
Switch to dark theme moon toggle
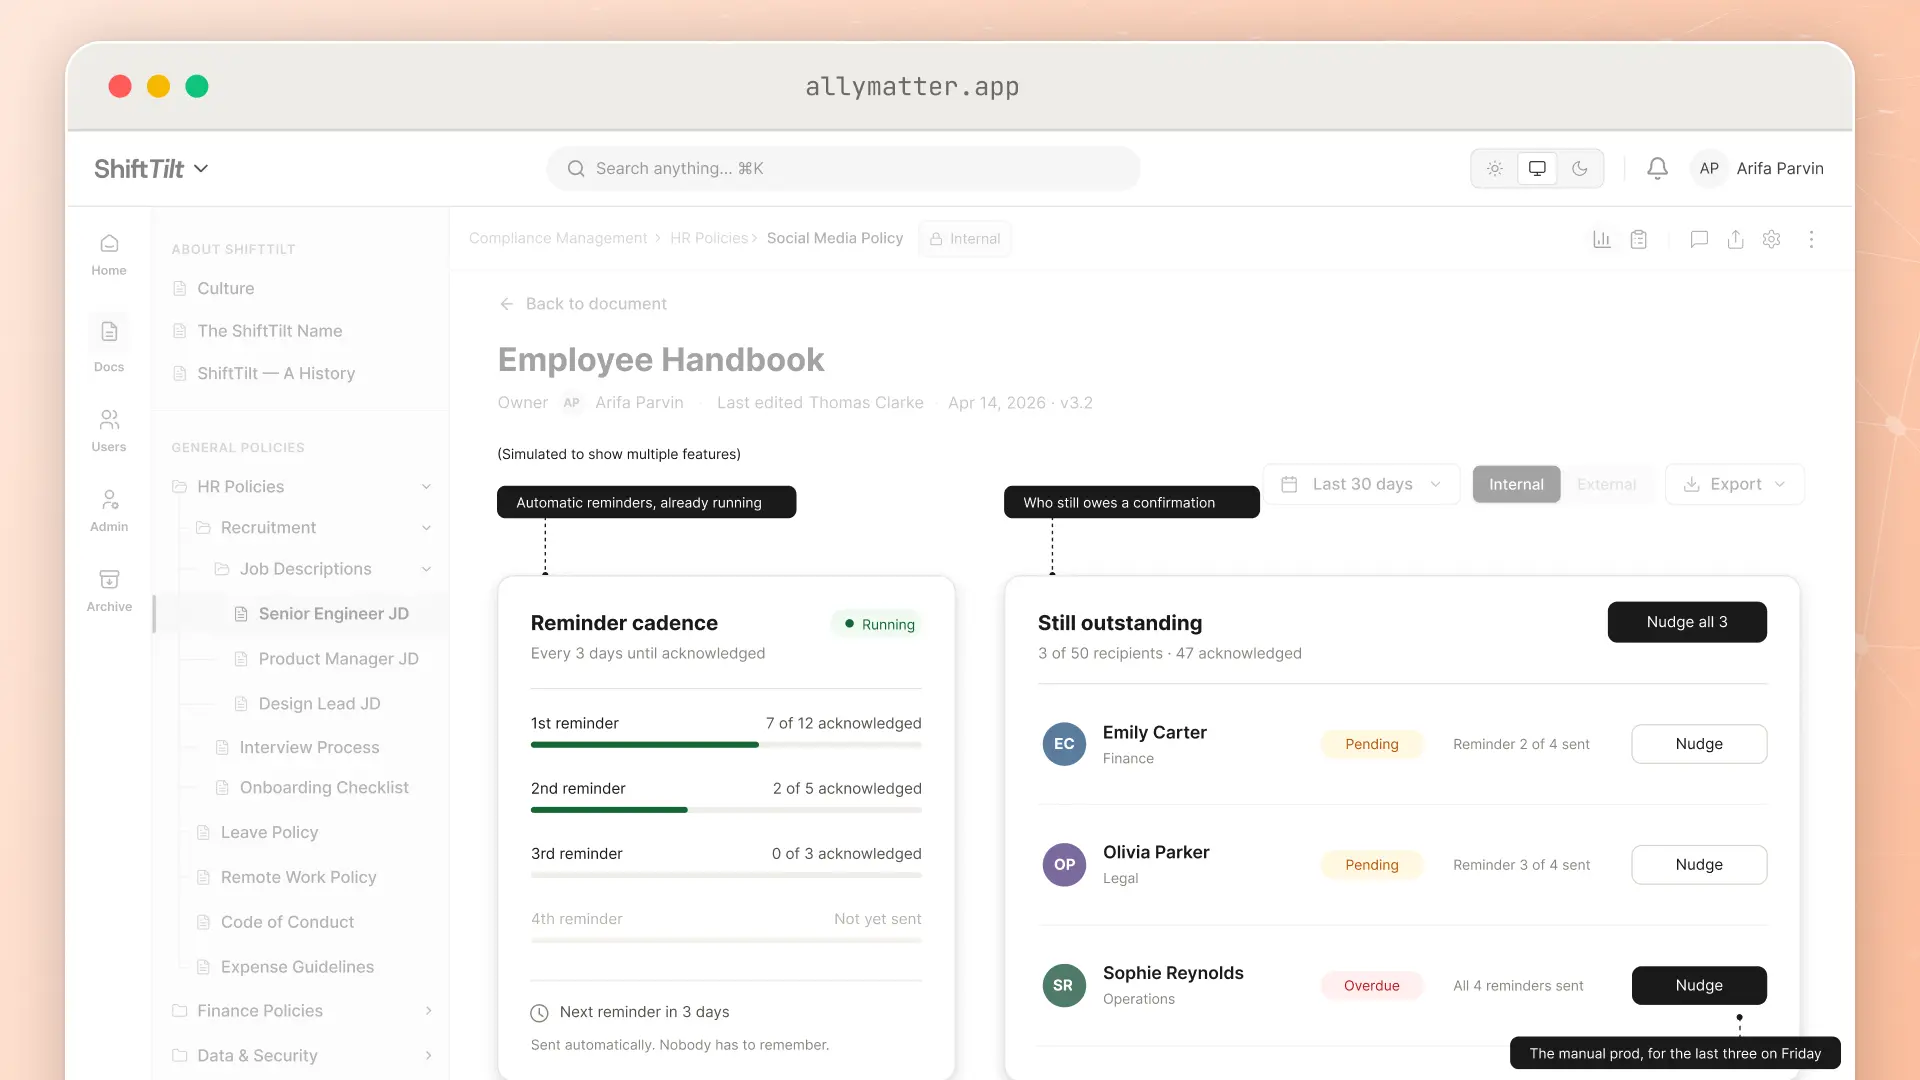pos(1580,168)
